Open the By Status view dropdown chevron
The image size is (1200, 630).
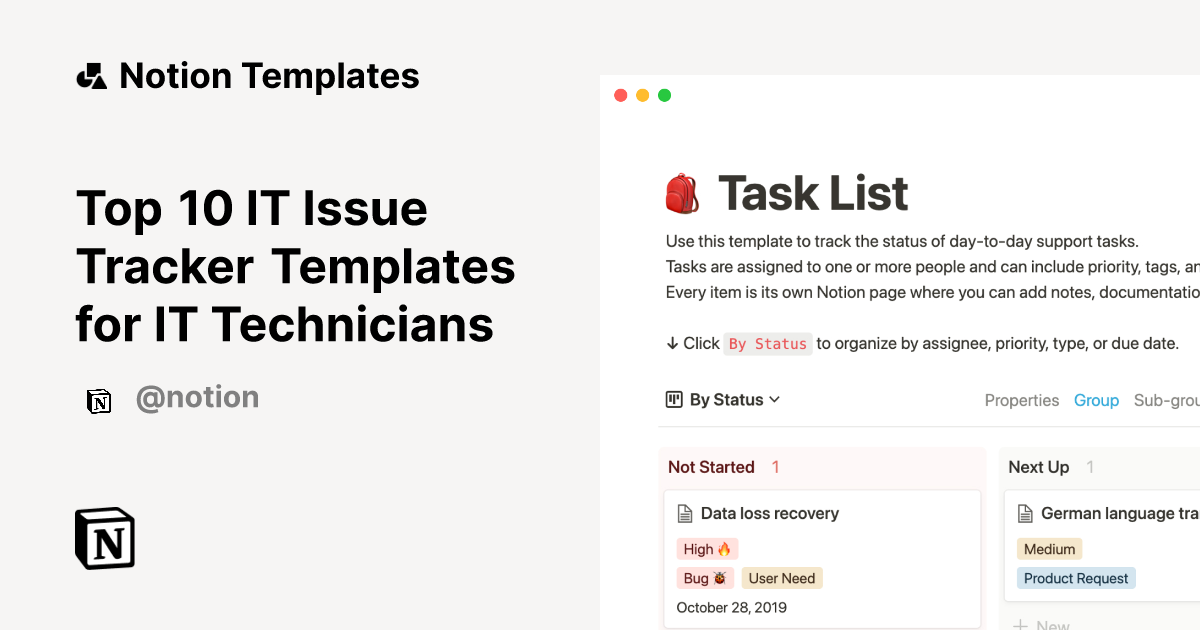(775, 399)
